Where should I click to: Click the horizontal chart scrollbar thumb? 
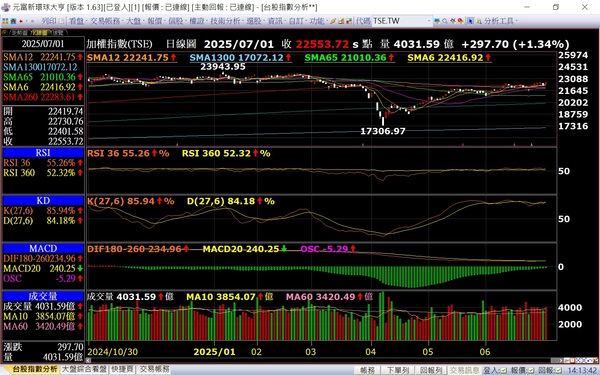(555, 360)
